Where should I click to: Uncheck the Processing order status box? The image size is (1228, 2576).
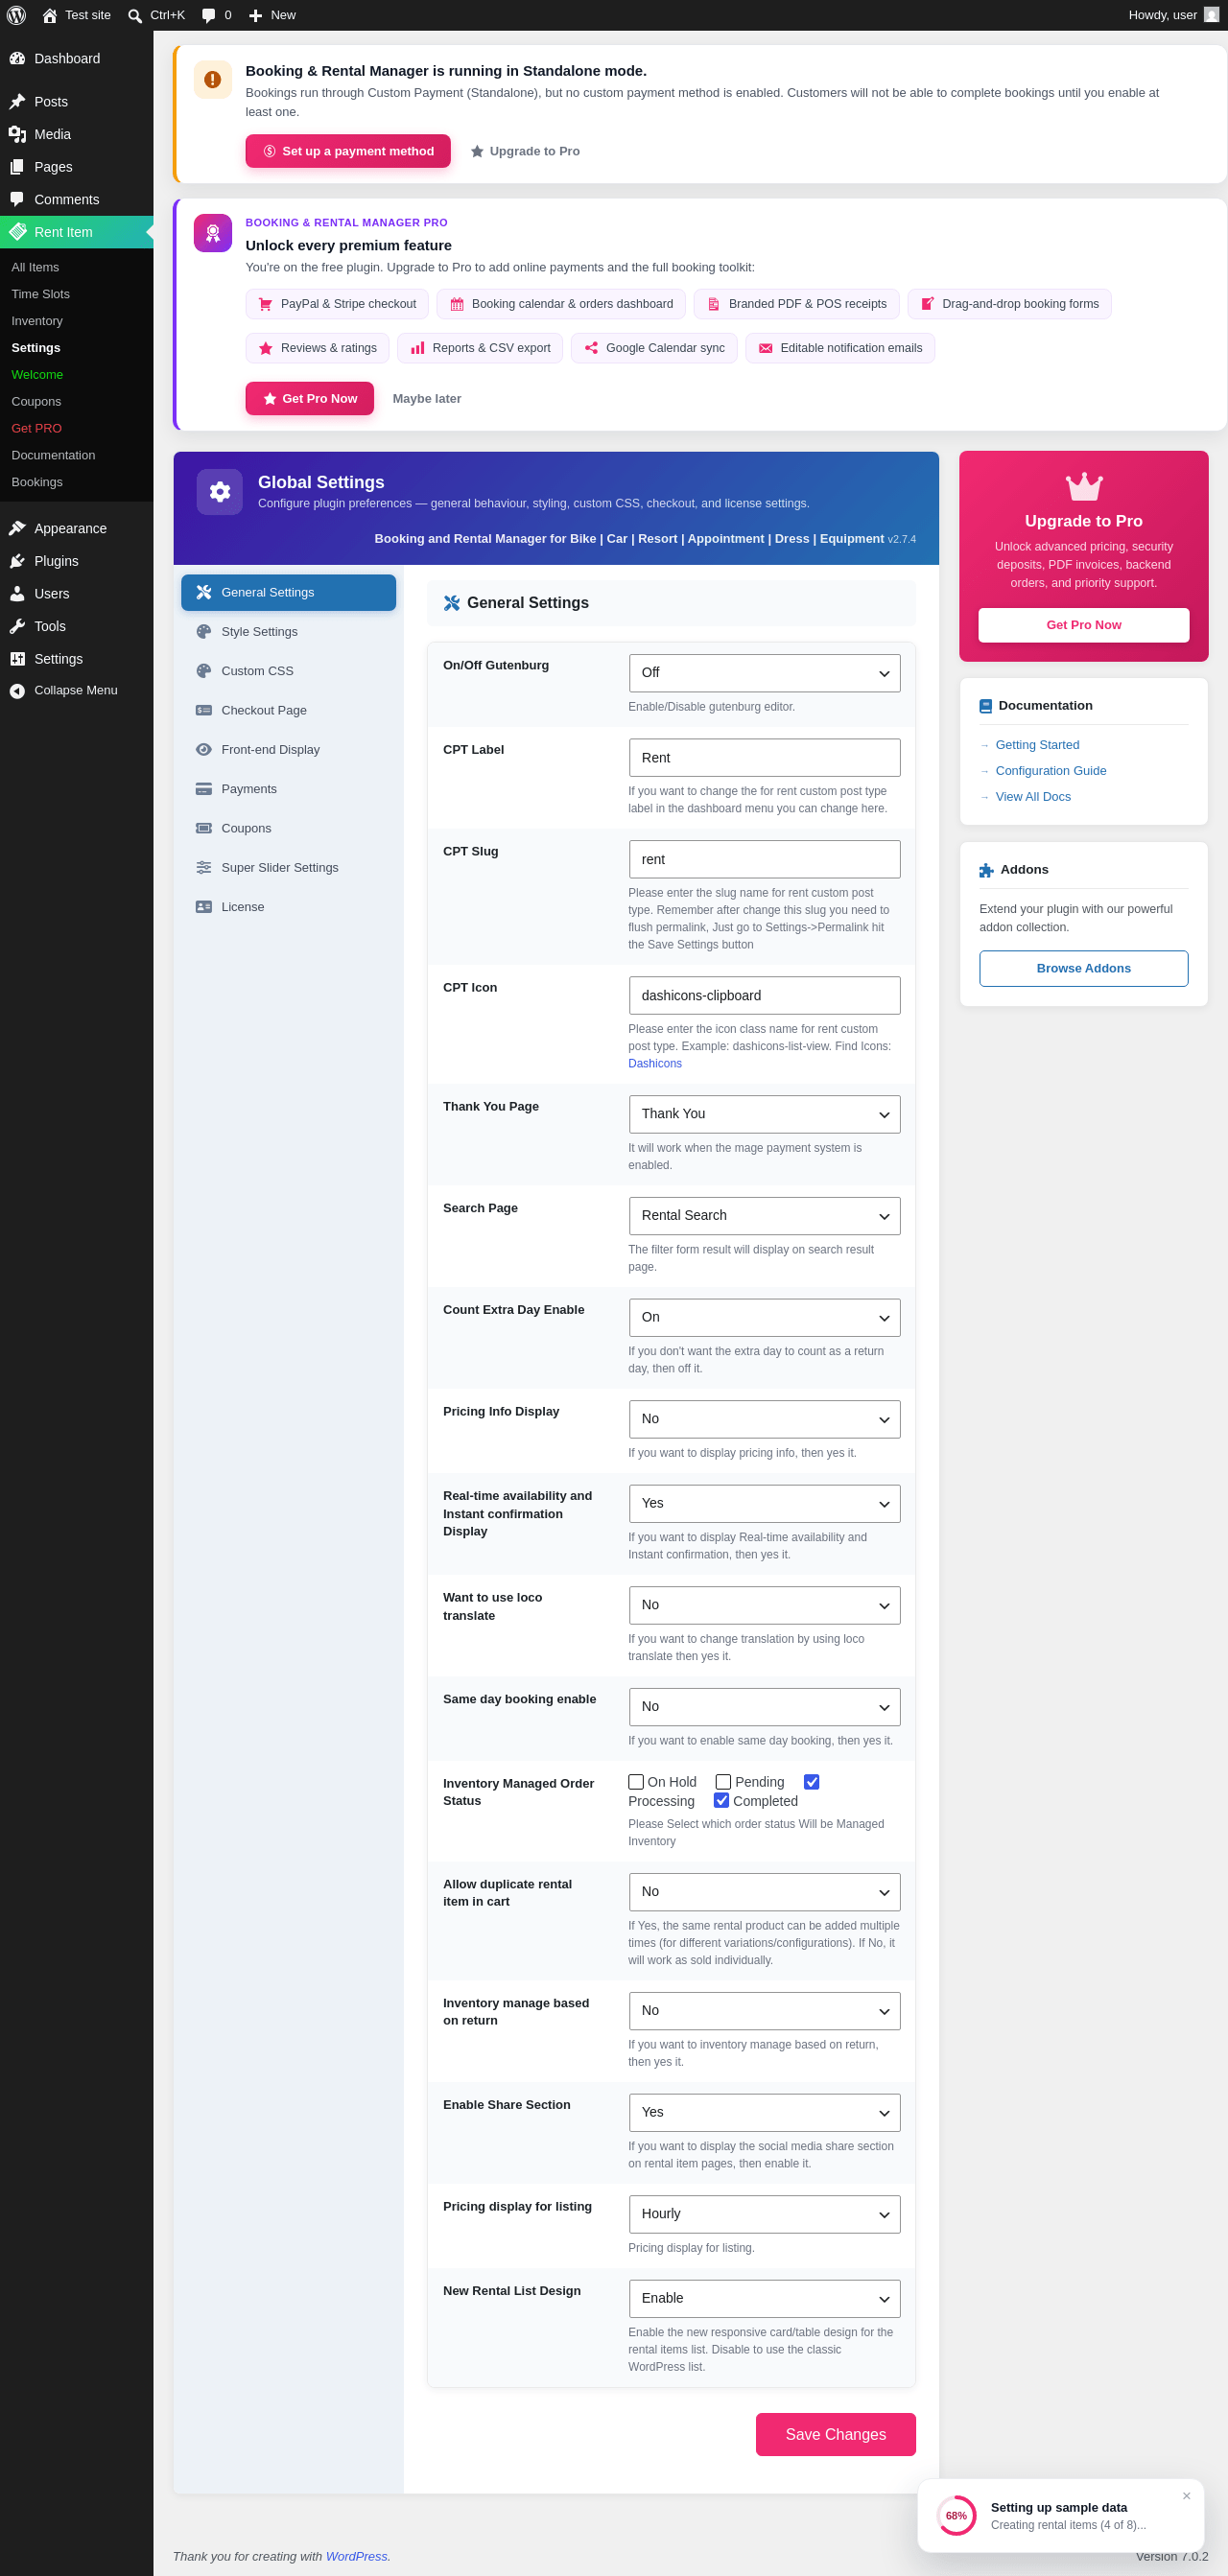812,1782
